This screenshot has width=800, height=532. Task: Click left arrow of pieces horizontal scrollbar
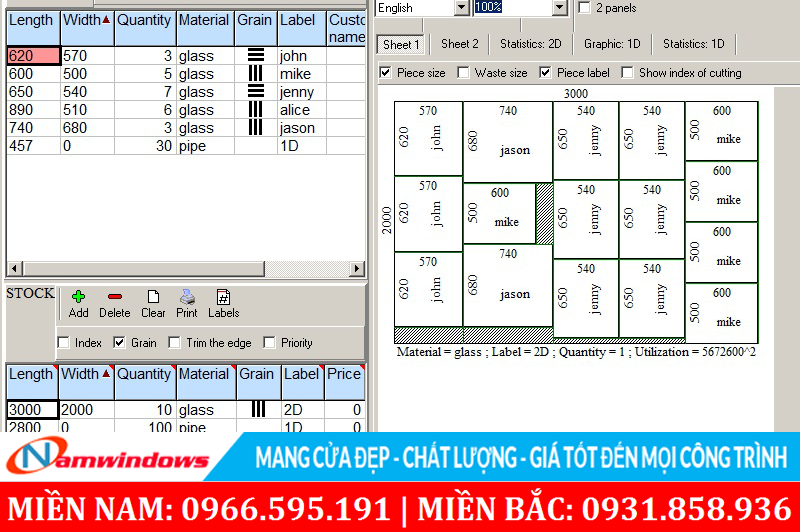tap(15, 268)
